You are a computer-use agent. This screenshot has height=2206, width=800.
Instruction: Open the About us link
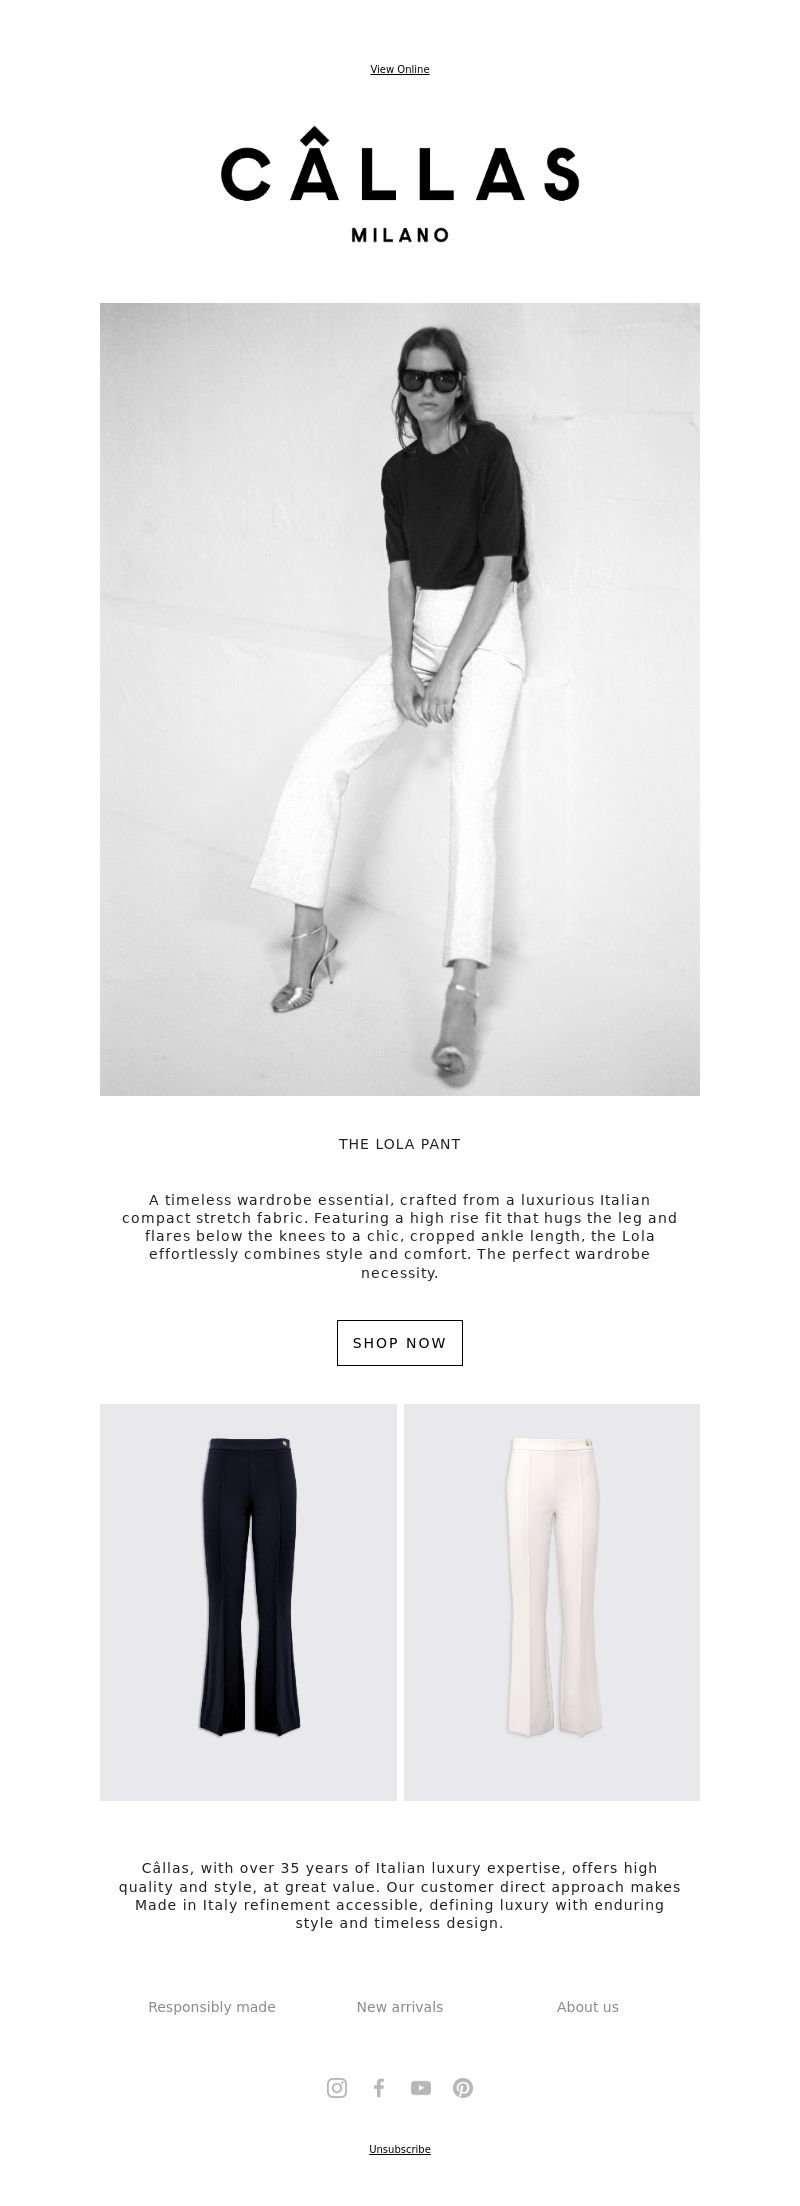pos(588,2007)
